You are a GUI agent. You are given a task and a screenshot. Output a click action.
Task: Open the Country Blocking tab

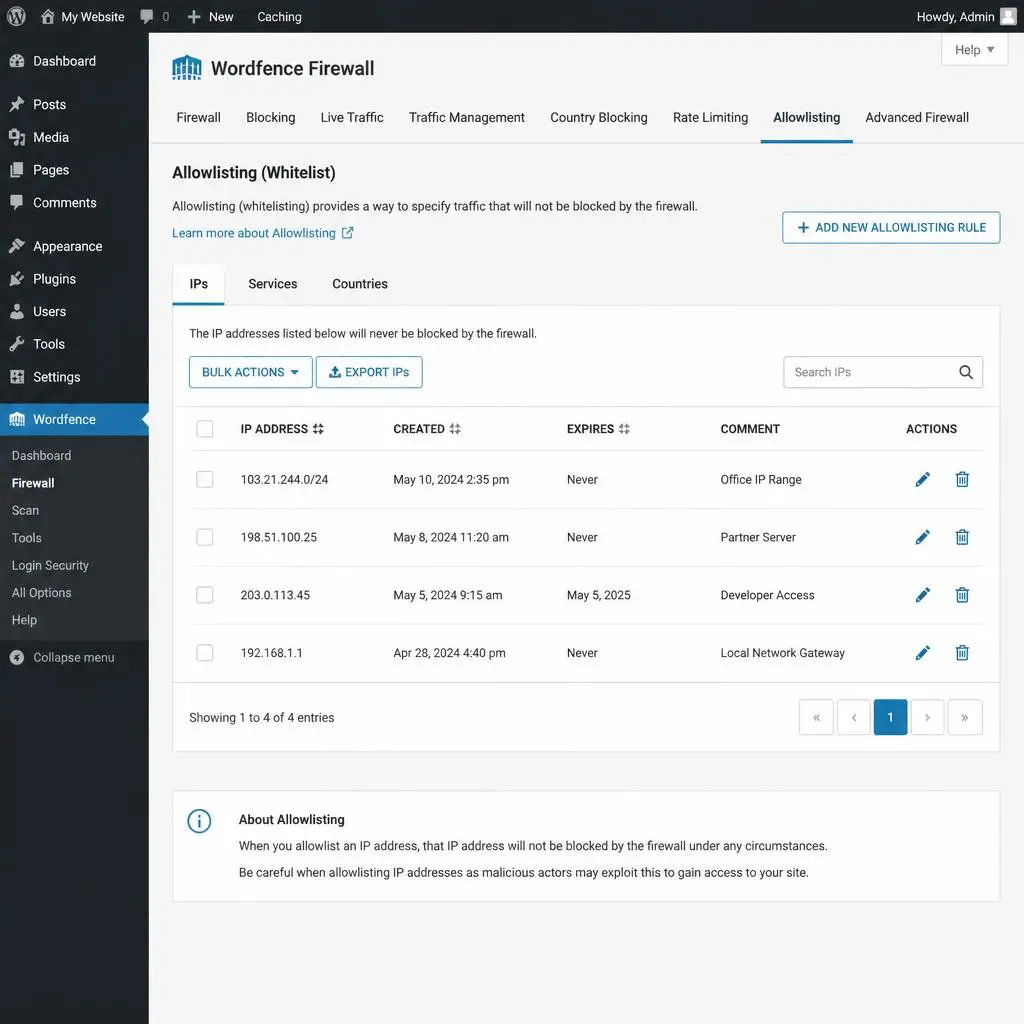pyautogui.click(x=598, y=118)
